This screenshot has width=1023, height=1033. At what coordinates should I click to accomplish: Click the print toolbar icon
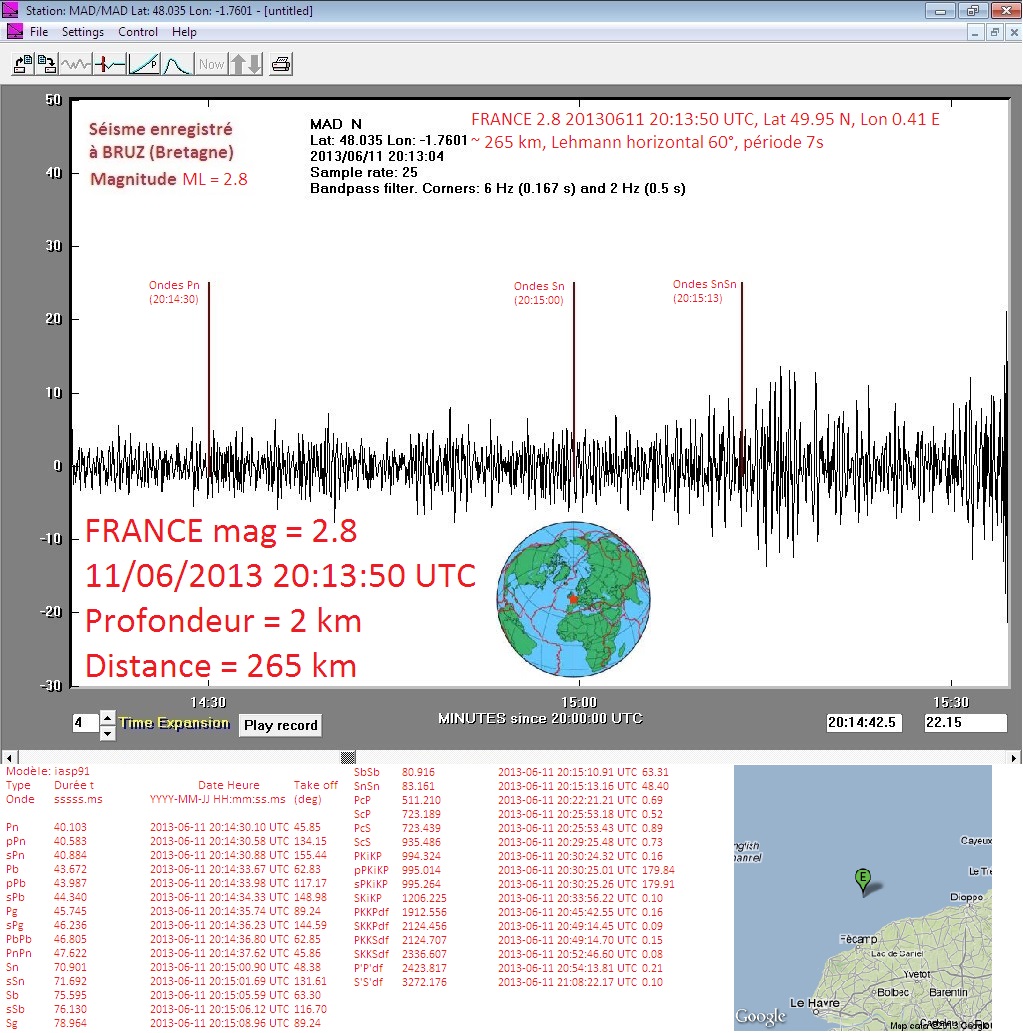(281, 64)
